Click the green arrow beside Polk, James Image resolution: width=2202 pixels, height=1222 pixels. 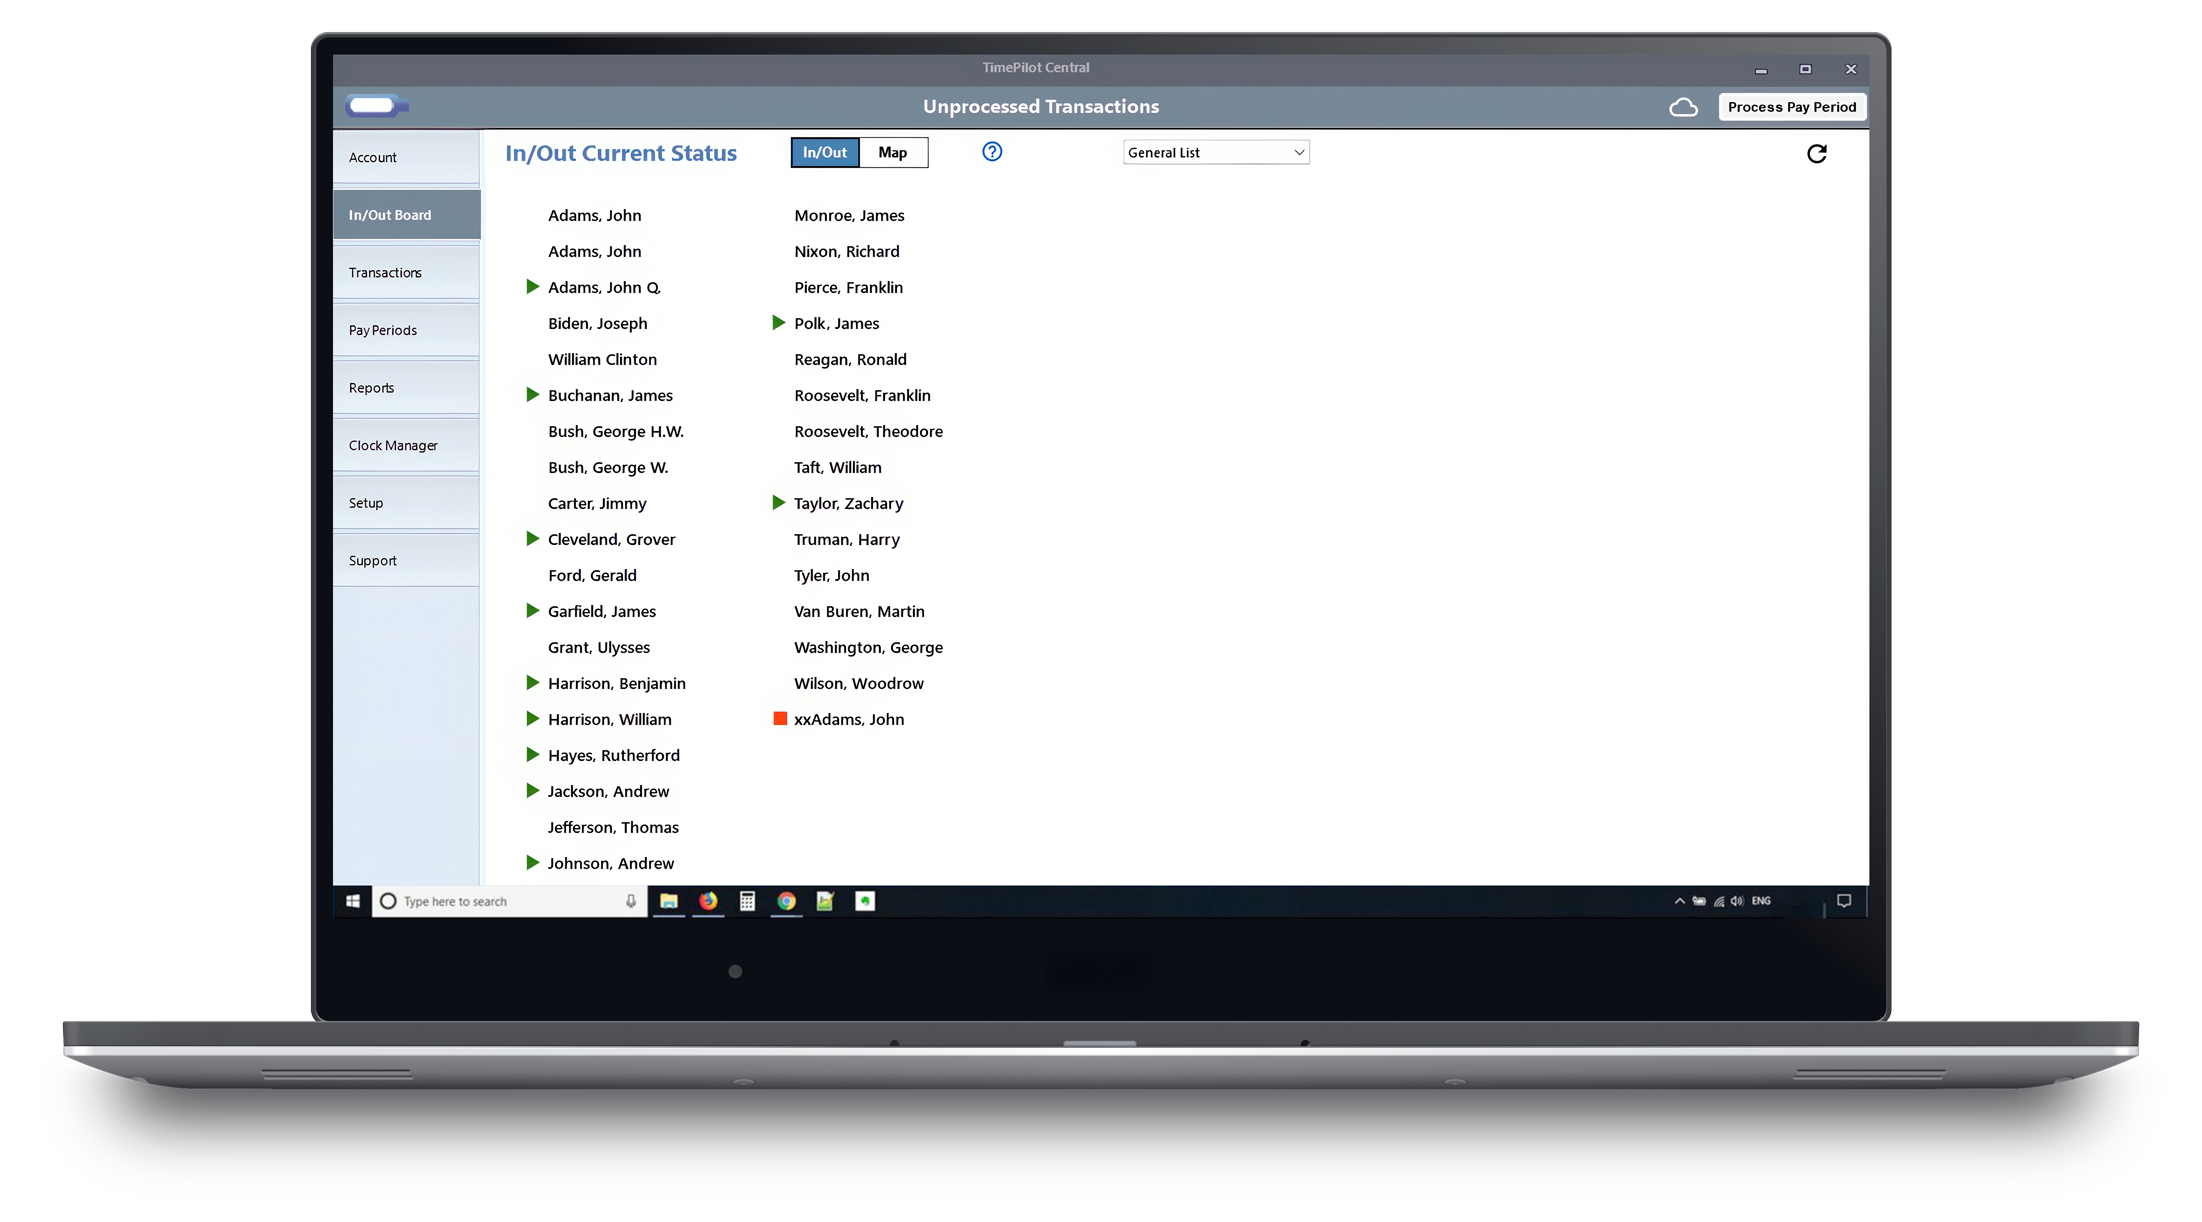coord(779,323)
